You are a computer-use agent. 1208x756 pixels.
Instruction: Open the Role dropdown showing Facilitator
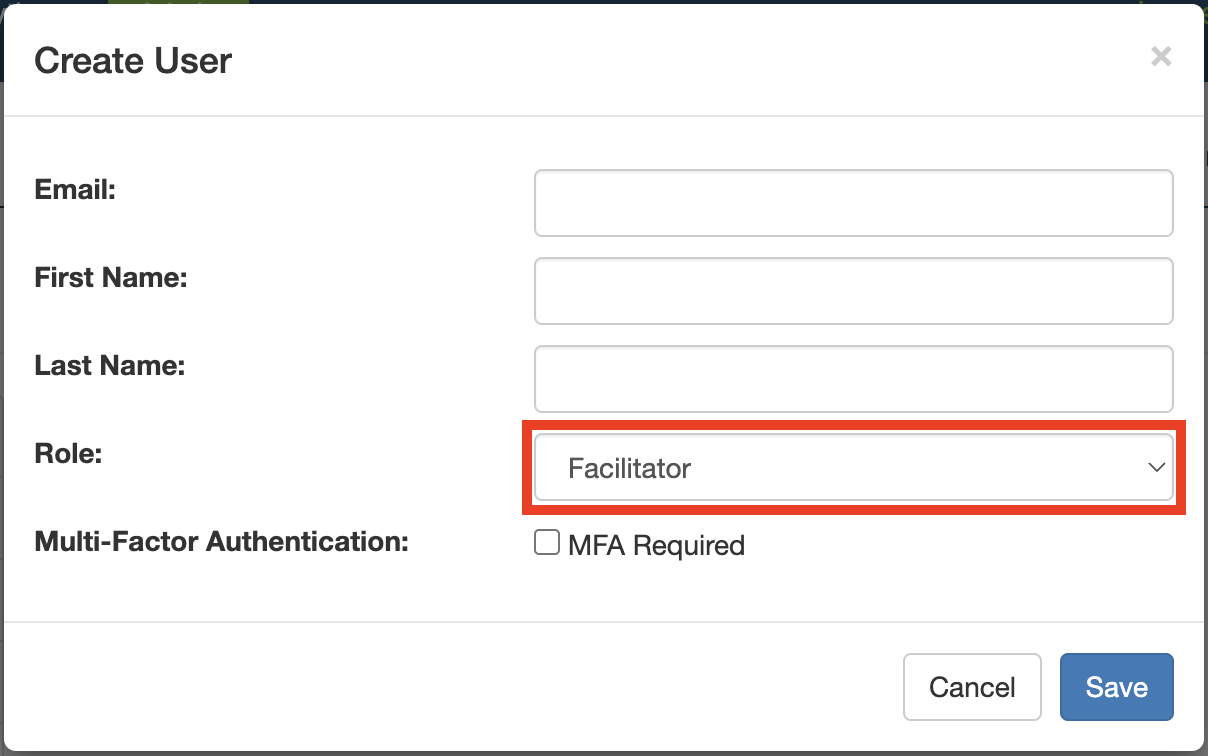[x=853, y=467]
